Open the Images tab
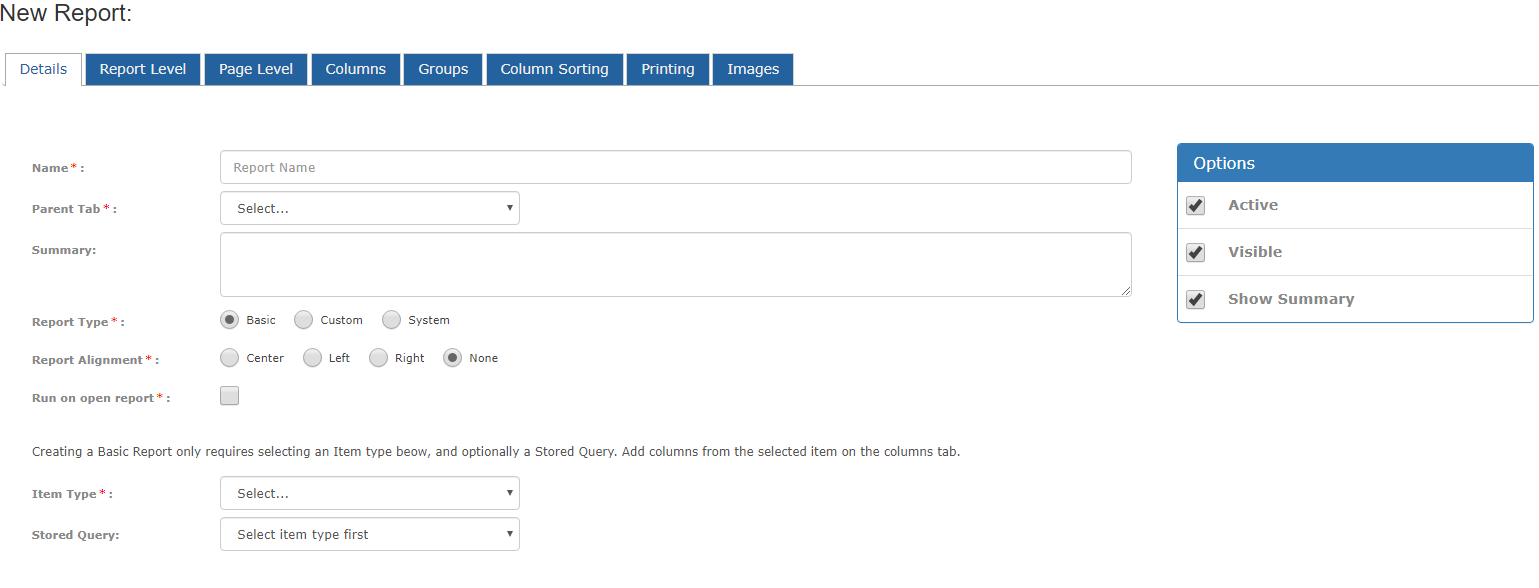This screenshot has height=588, width=1539. tap(753, 69)
